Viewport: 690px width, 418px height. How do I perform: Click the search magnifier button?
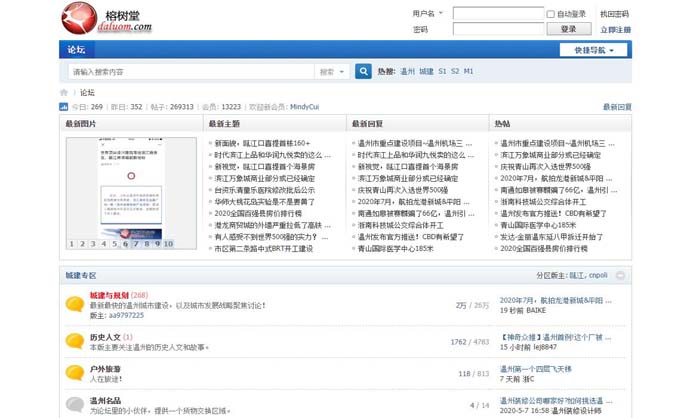tap(364, 72)
